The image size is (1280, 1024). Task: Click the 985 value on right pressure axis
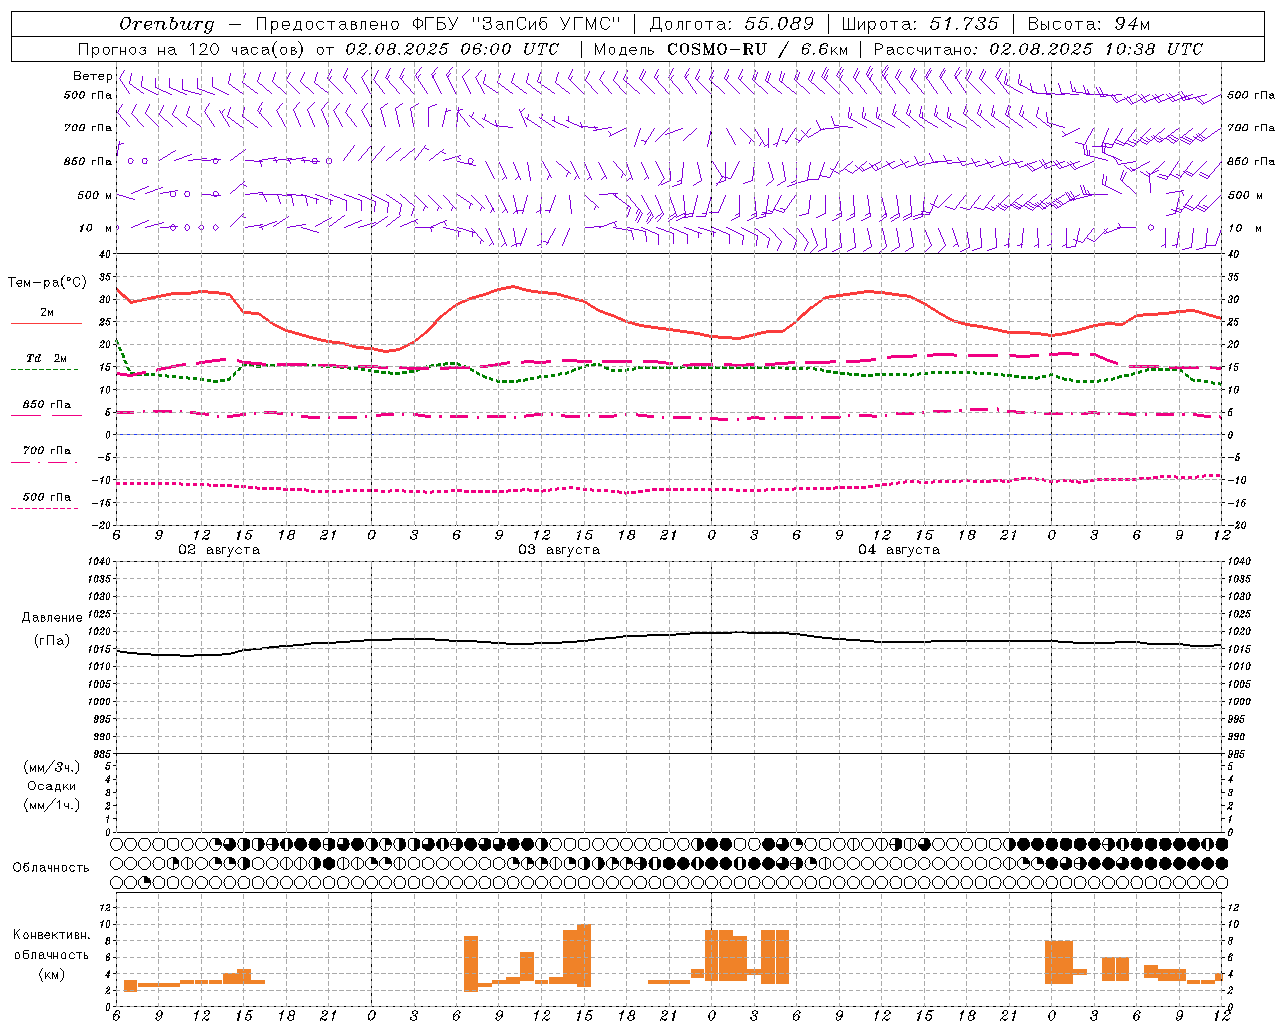(x=1237, y=754)
